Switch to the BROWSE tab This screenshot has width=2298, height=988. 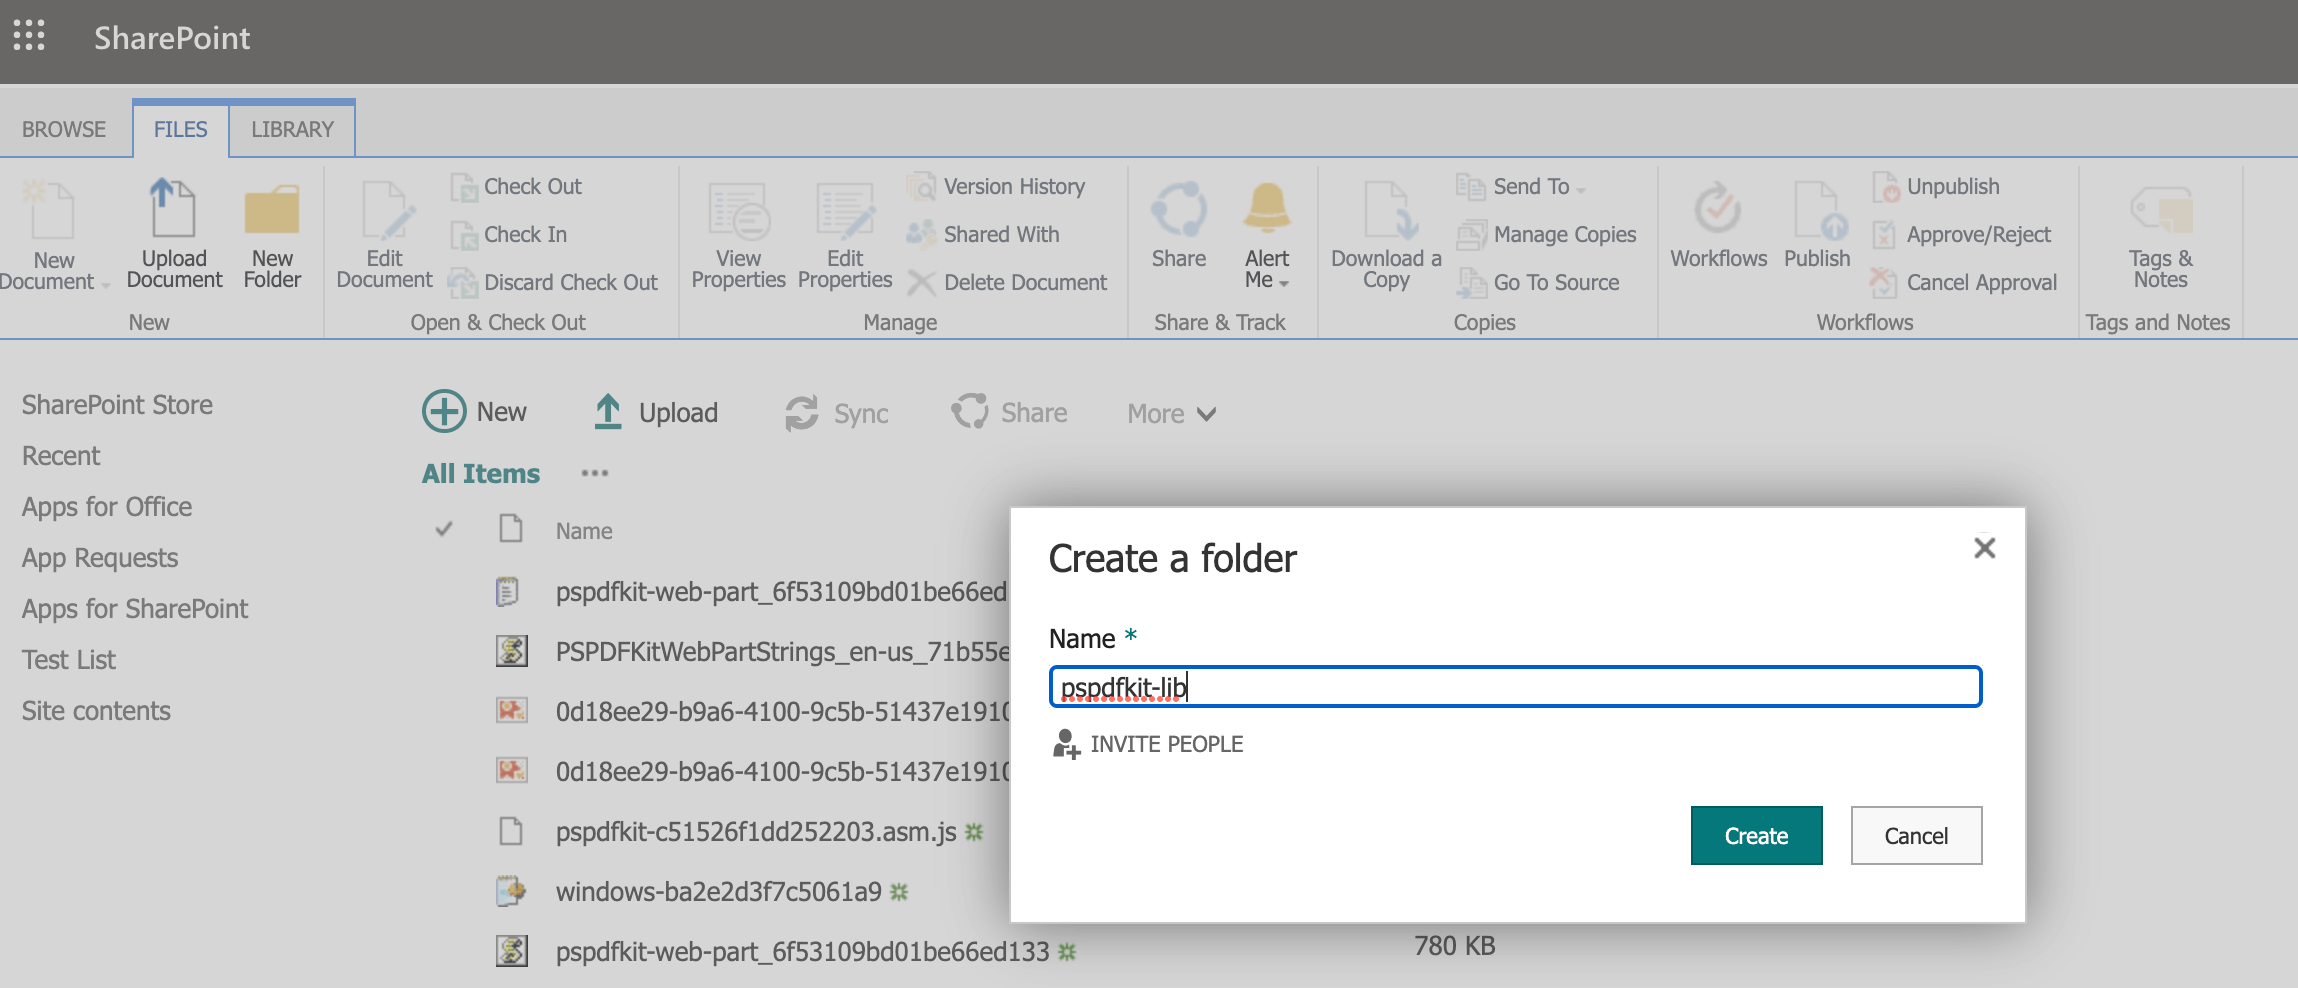click(64, 130)
